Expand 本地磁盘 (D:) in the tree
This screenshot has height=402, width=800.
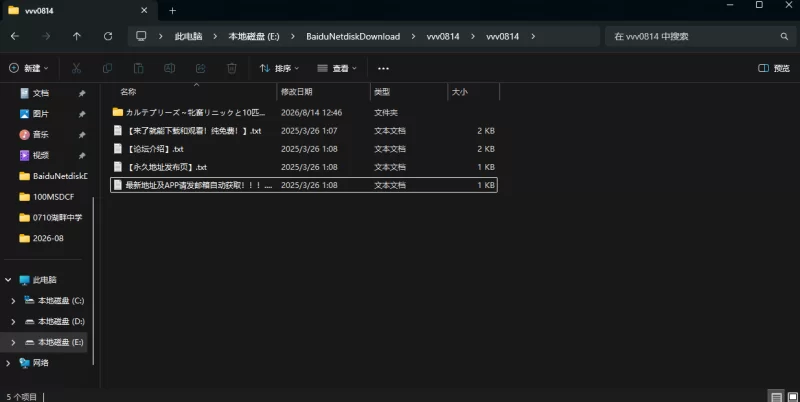click(x=13, y=321)
